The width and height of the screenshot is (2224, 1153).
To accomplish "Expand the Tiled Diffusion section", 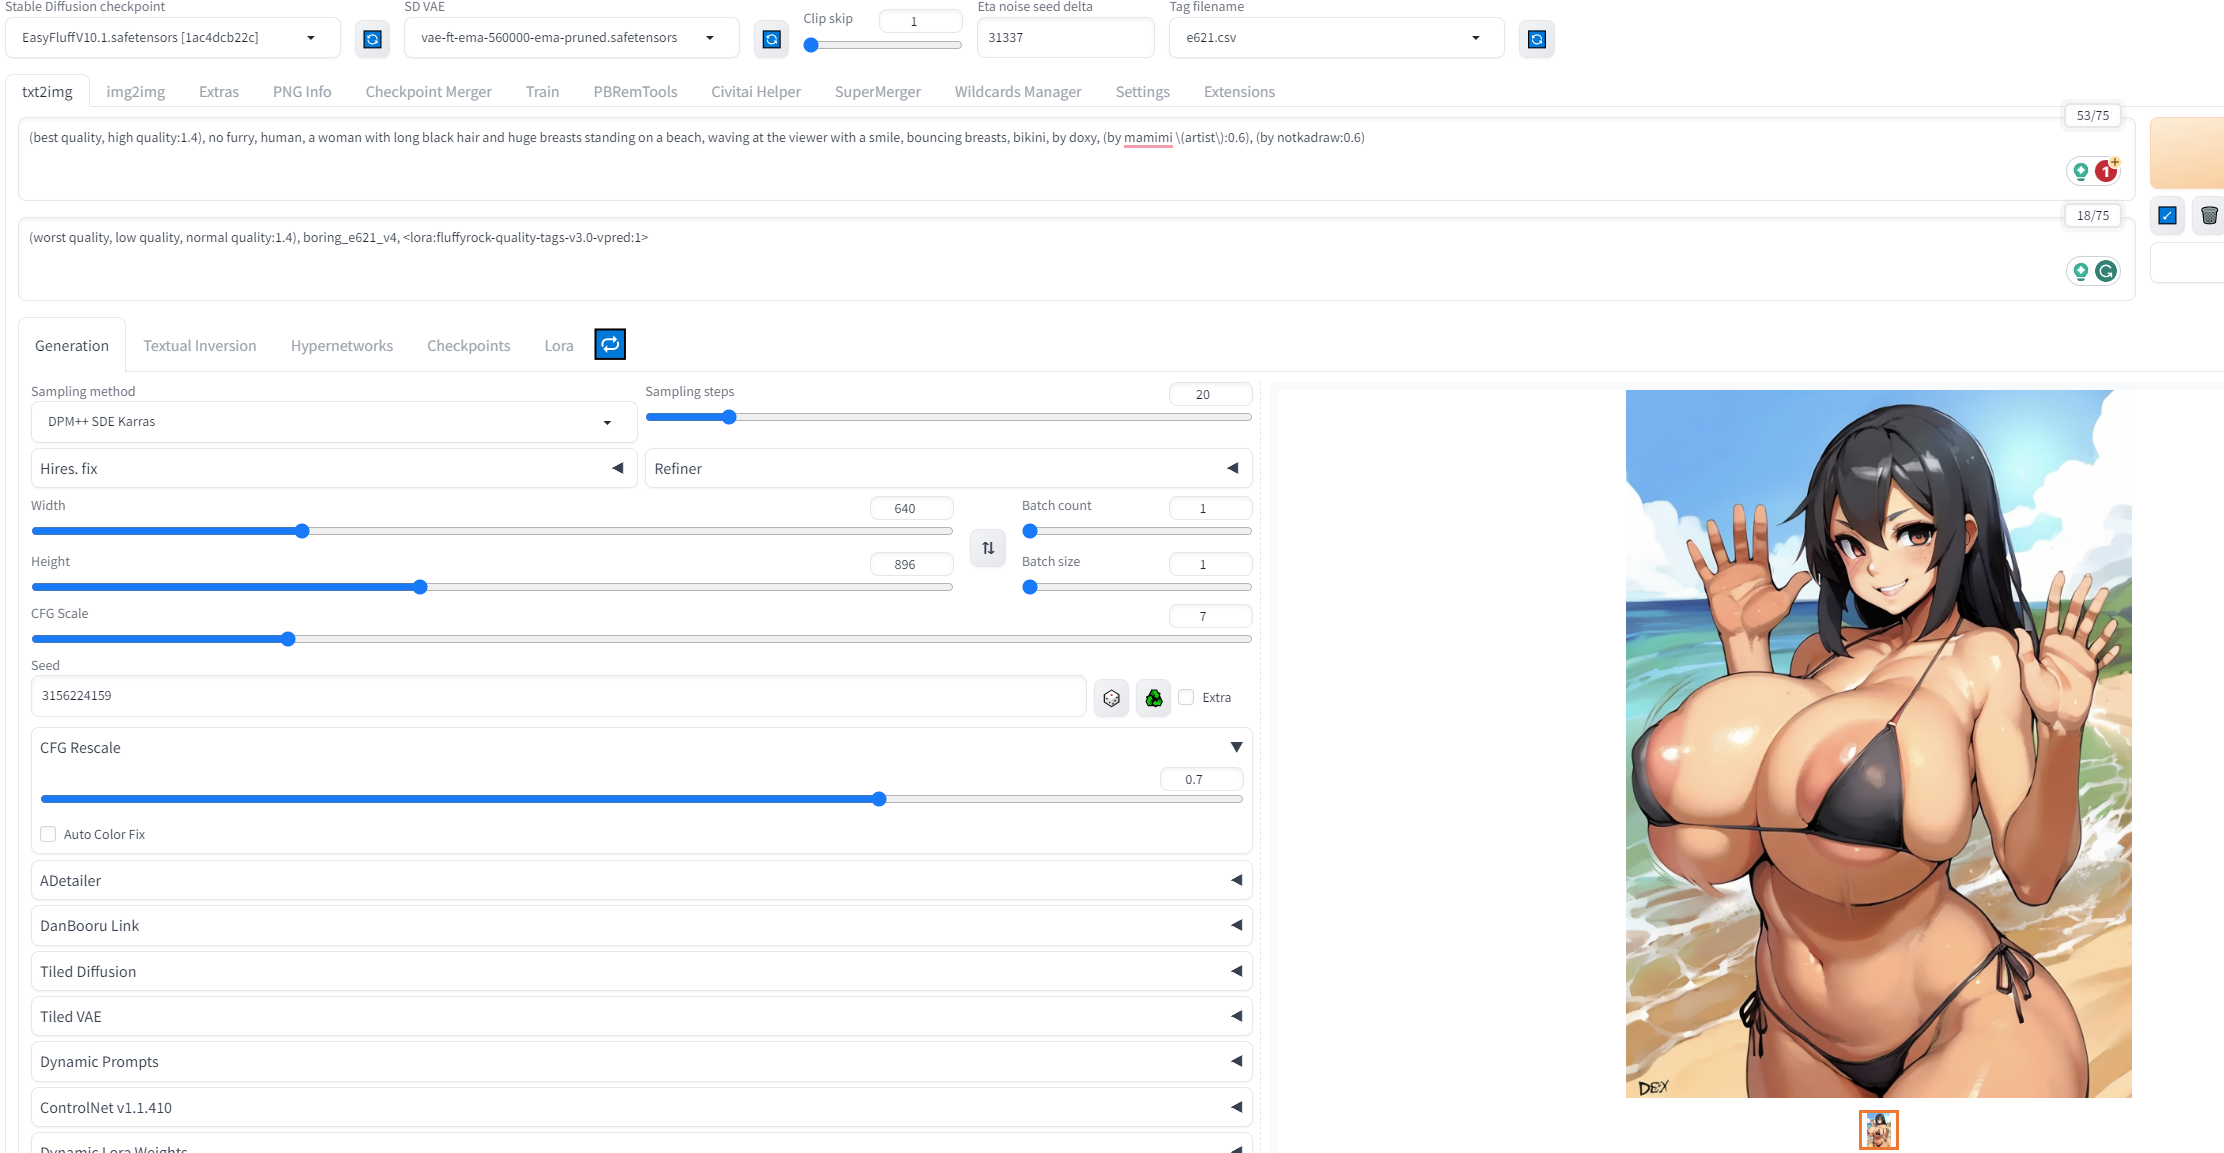I will (642, 971).
